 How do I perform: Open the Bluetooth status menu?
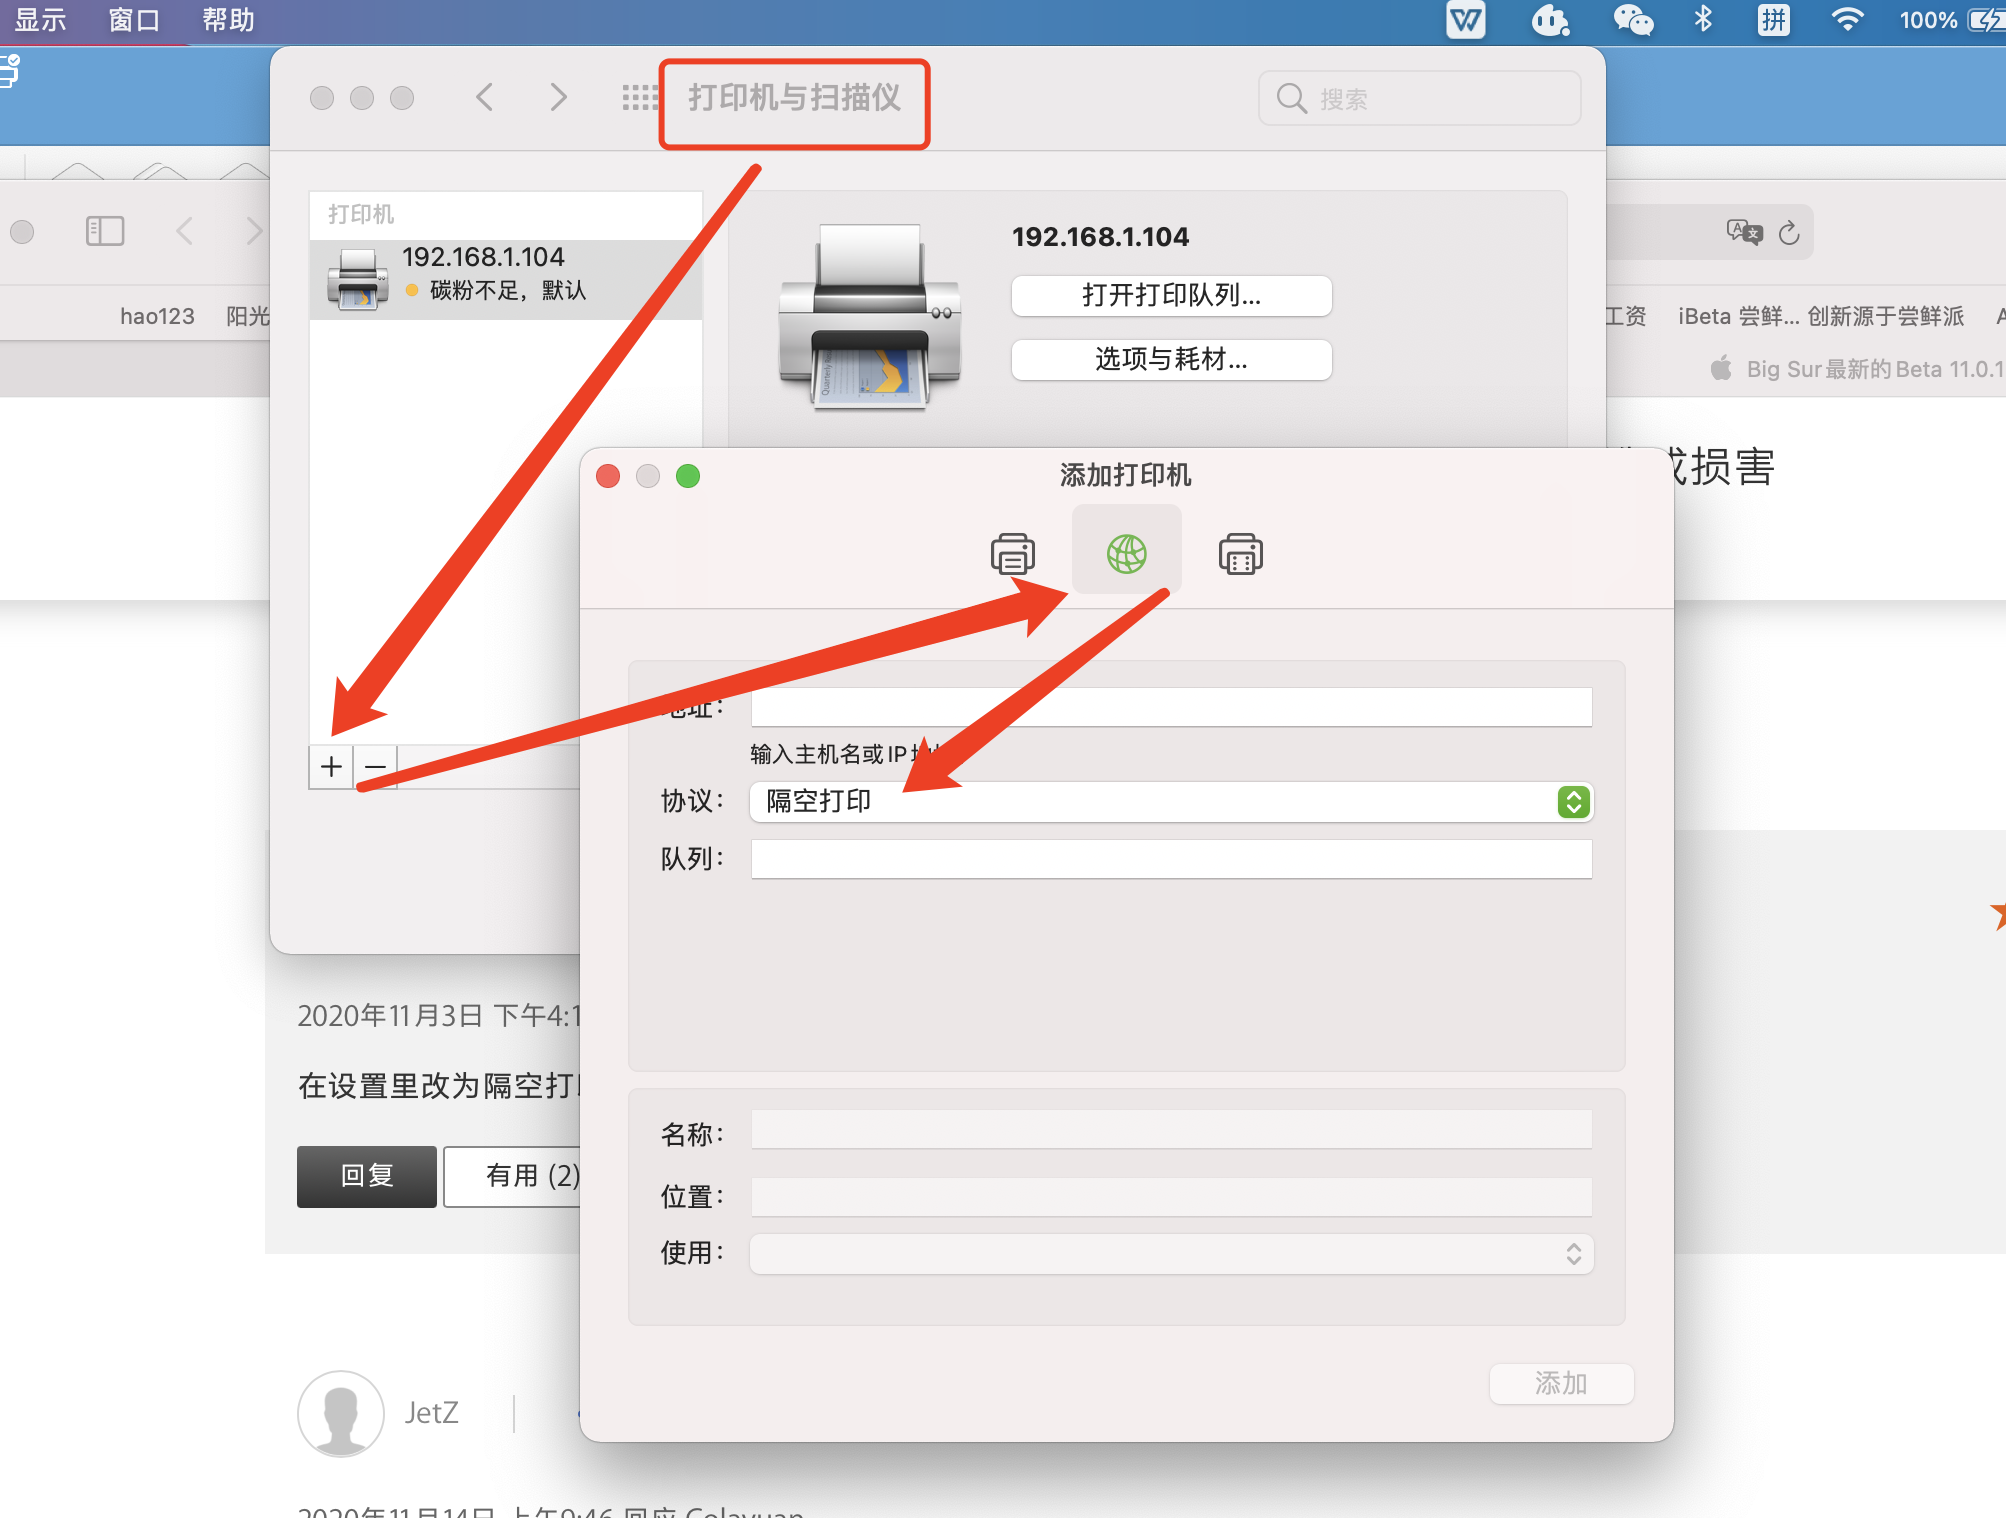point(1703,19)
